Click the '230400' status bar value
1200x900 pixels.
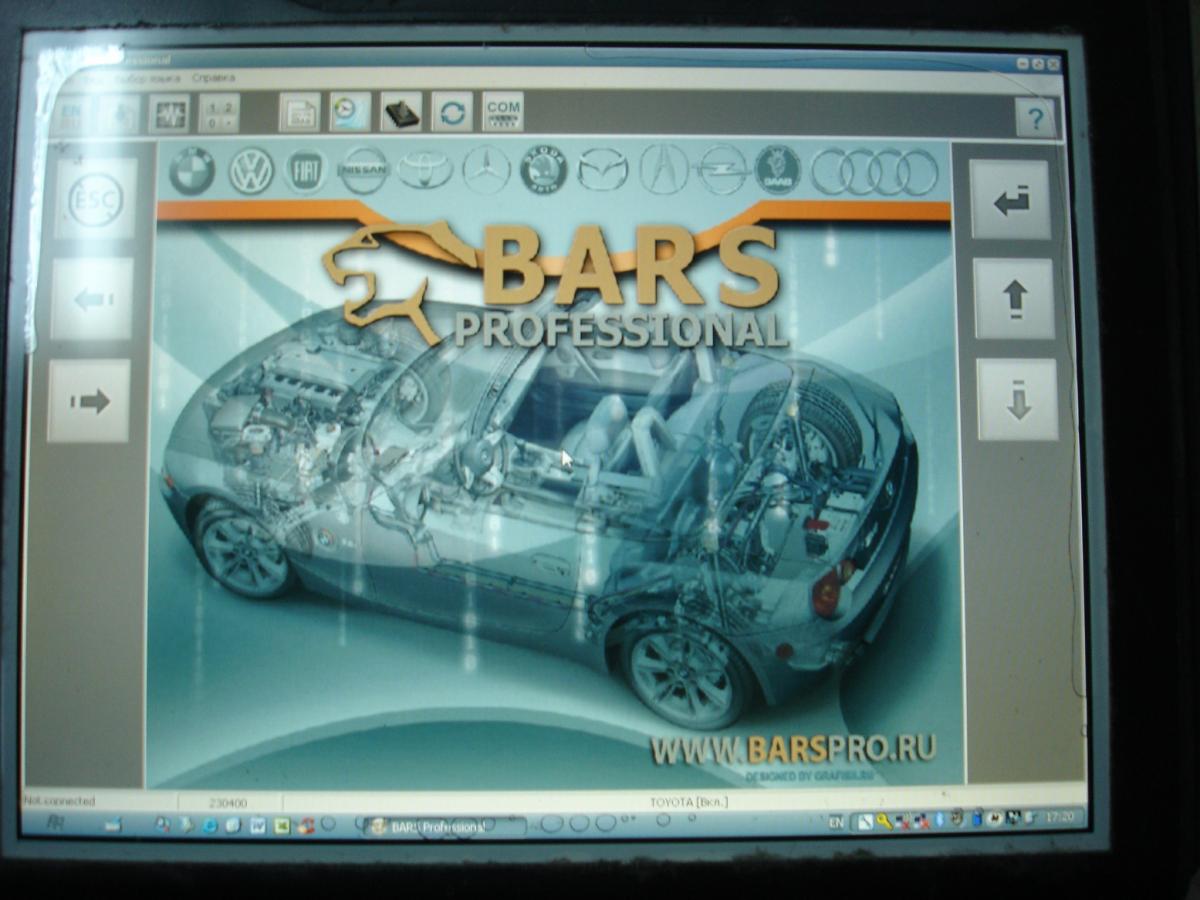tap(228, 802)
